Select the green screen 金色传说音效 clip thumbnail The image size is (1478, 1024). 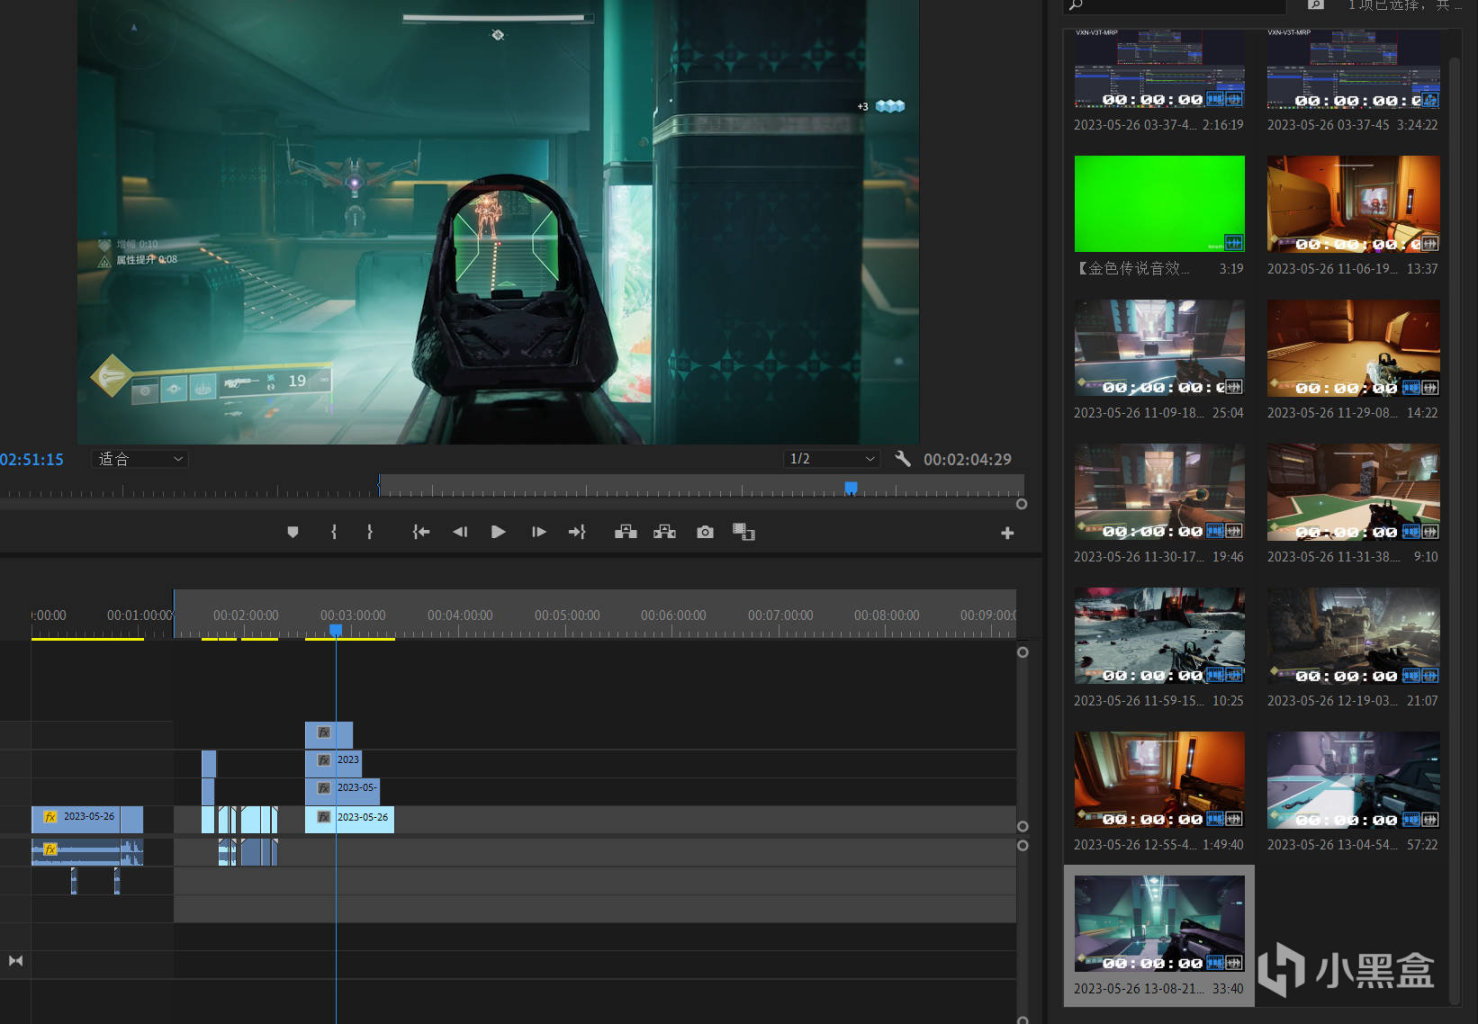1159,203
